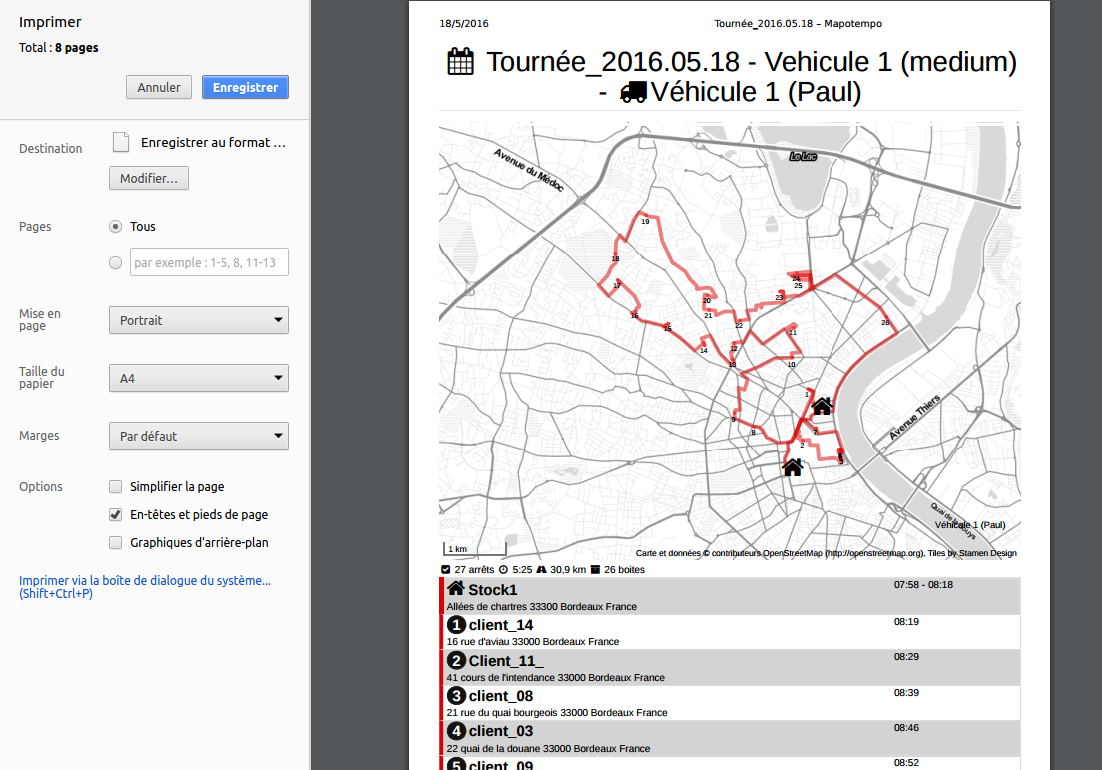The height and width of the screenshot is (770, 1102).
Task: Select the Tous pages radio button
Action: pos(115,226)
